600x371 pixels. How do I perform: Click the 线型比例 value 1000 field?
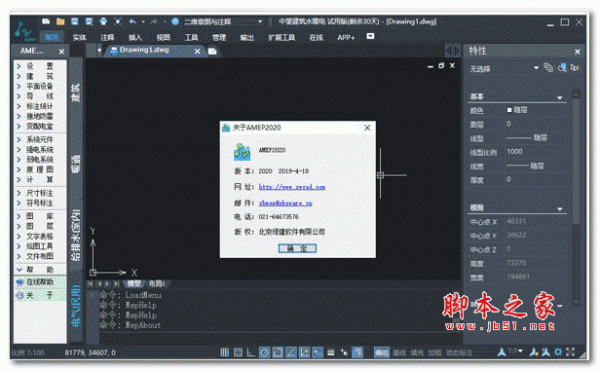536,152
